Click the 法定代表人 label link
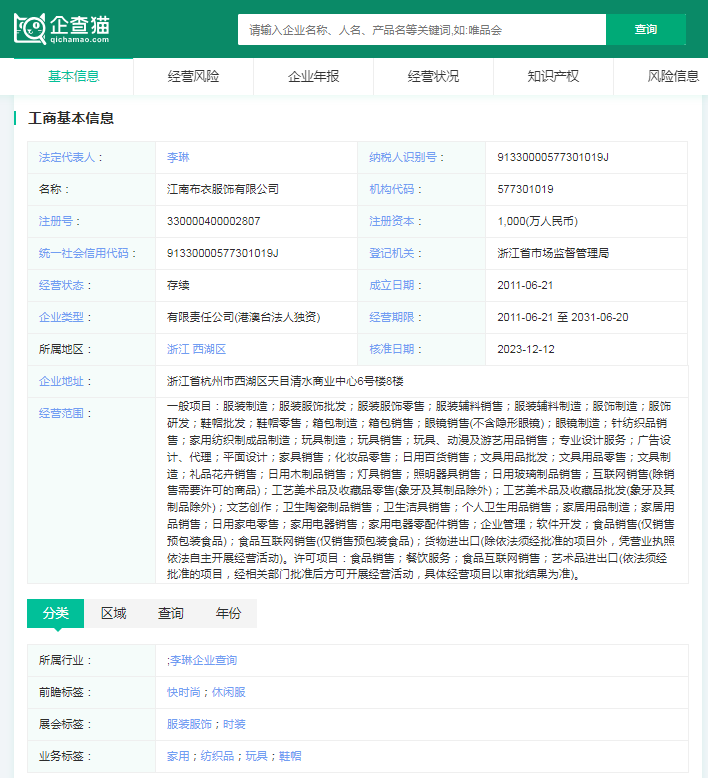This screenshot has width=708, height=778. pyautogui.click(x=66, y=157)
